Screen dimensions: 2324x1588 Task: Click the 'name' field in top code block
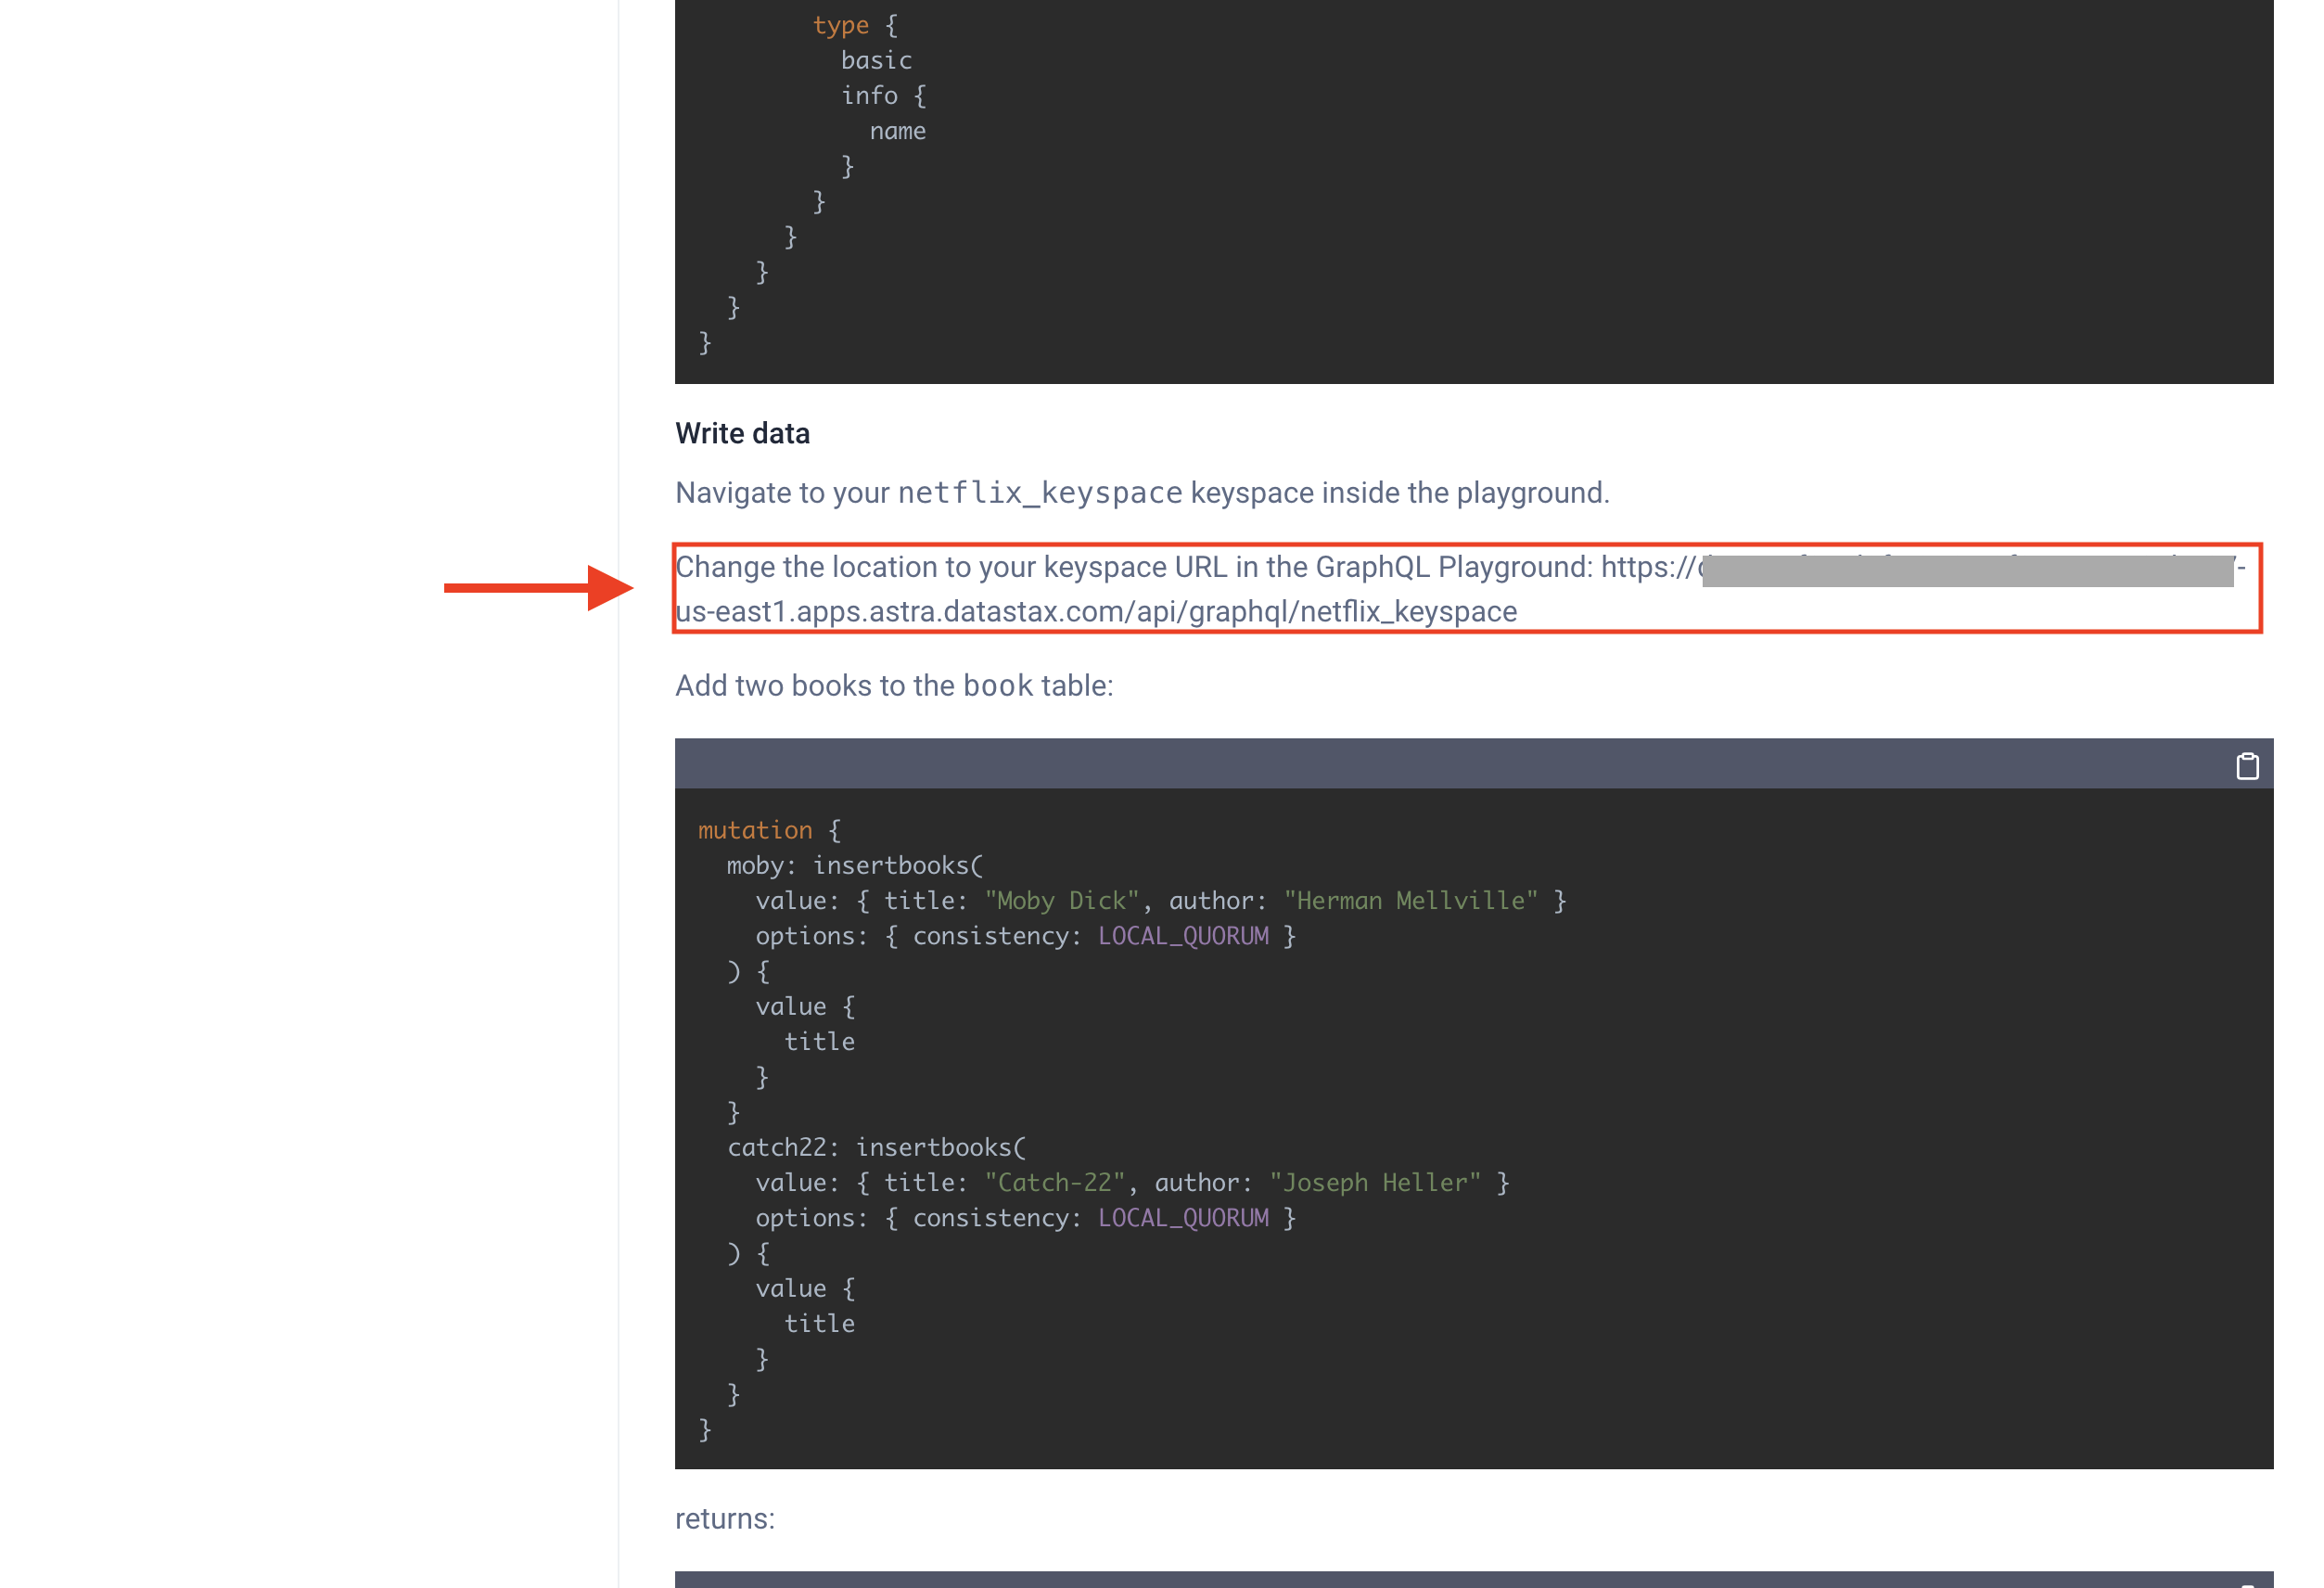[x=897, y=131]
